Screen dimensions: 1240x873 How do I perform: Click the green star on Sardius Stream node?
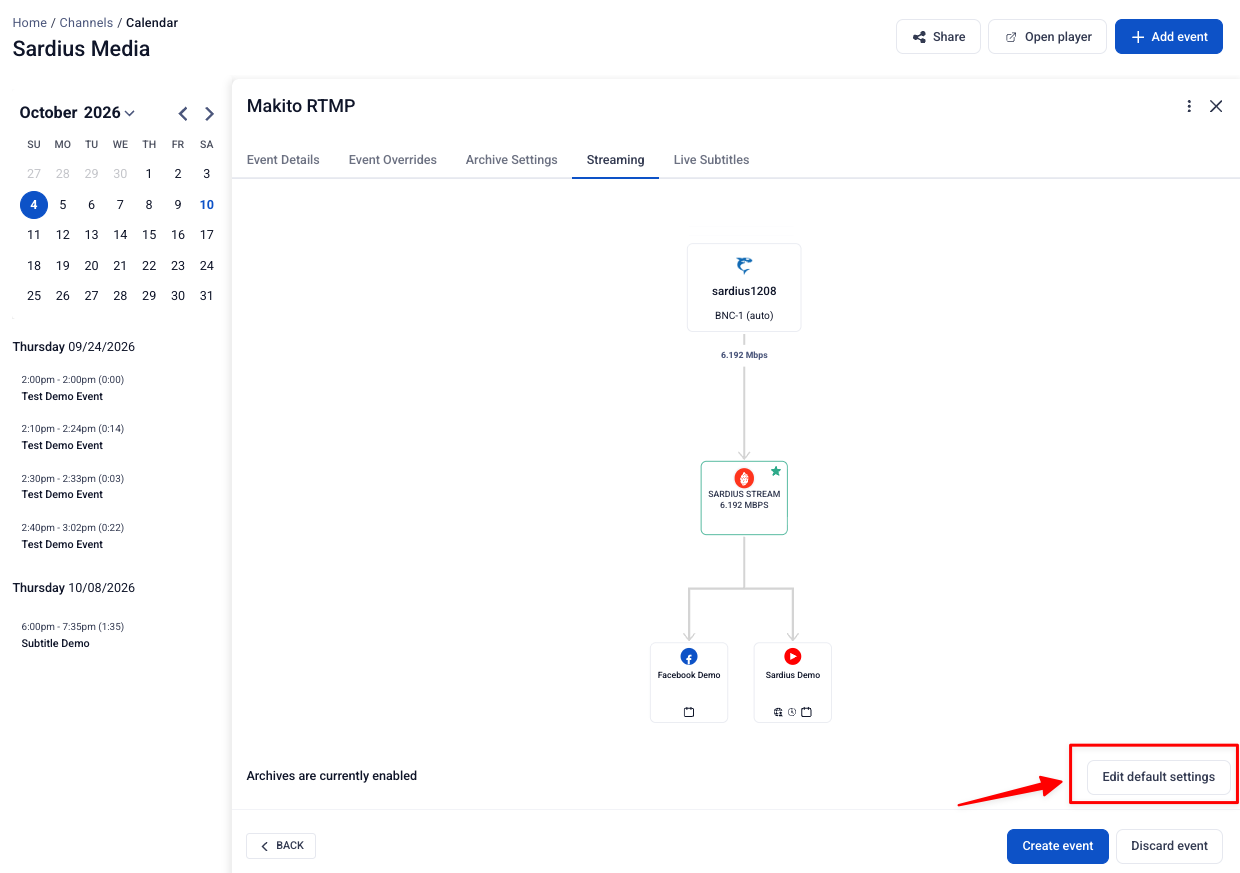click(x=775, y=471)
